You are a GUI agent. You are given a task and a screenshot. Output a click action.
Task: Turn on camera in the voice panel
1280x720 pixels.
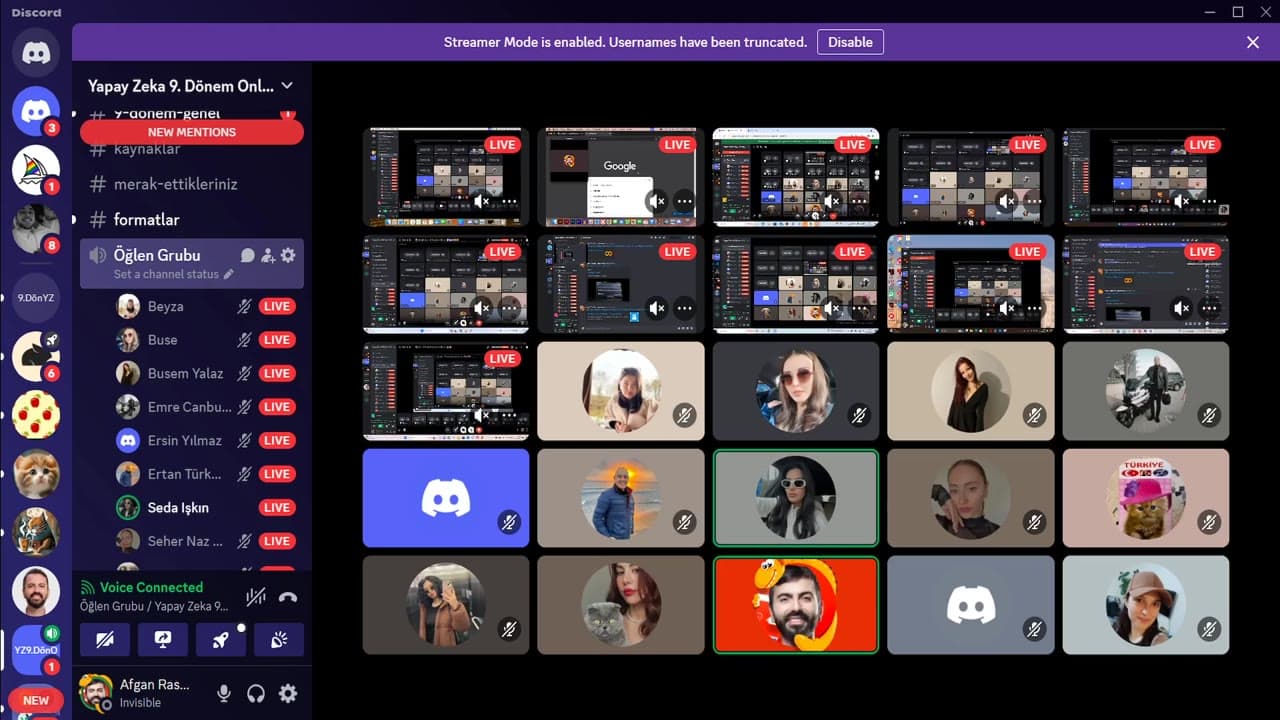[x=105, y=640]
